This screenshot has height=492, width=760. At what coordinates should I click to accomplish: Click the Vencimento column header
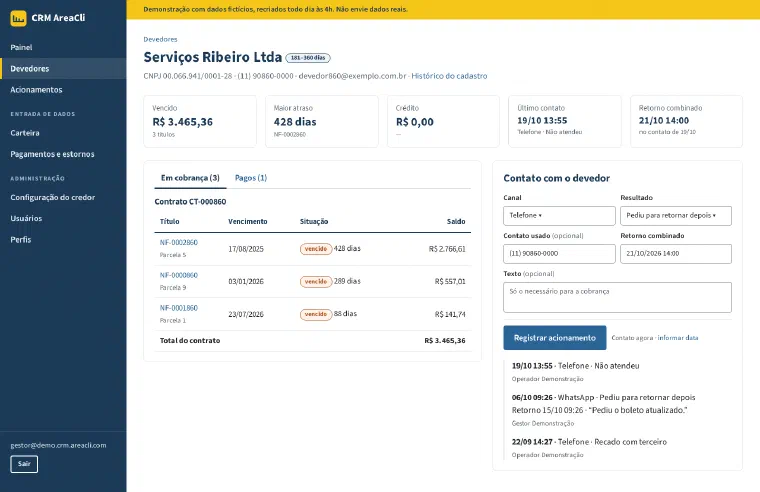coord(248,222)
